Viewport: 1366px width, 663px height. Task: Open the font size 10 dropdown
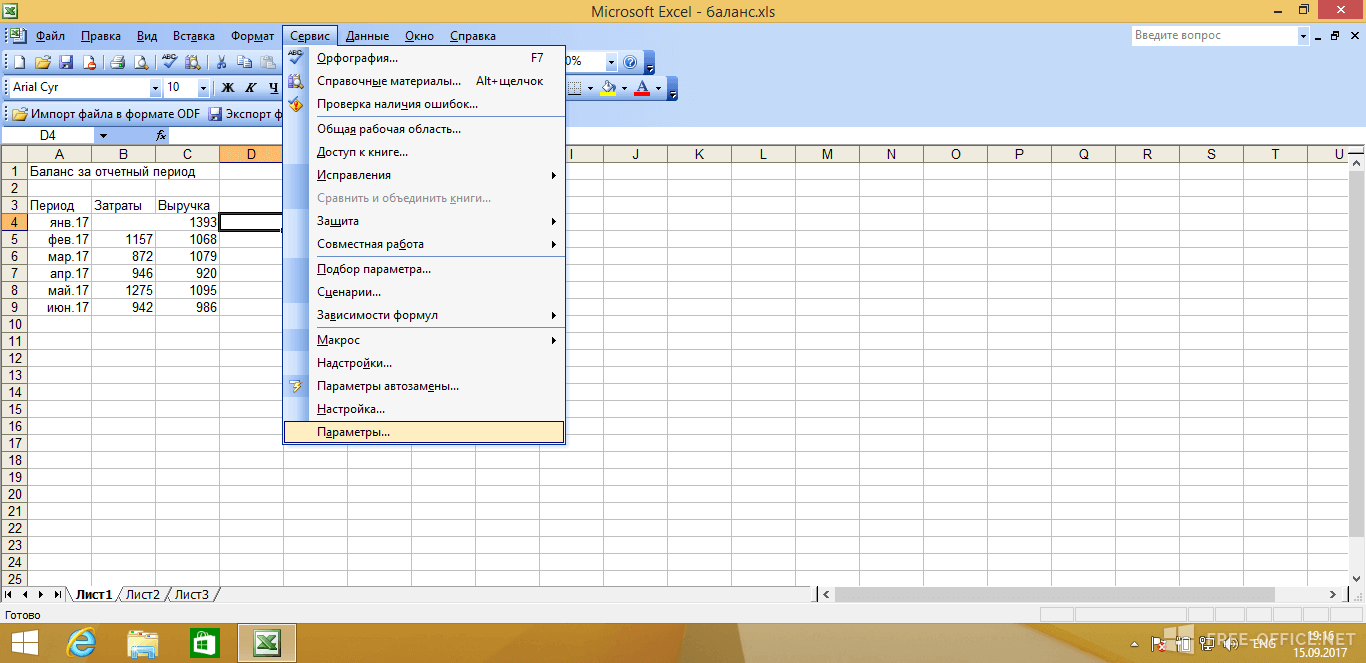point(204,88)
